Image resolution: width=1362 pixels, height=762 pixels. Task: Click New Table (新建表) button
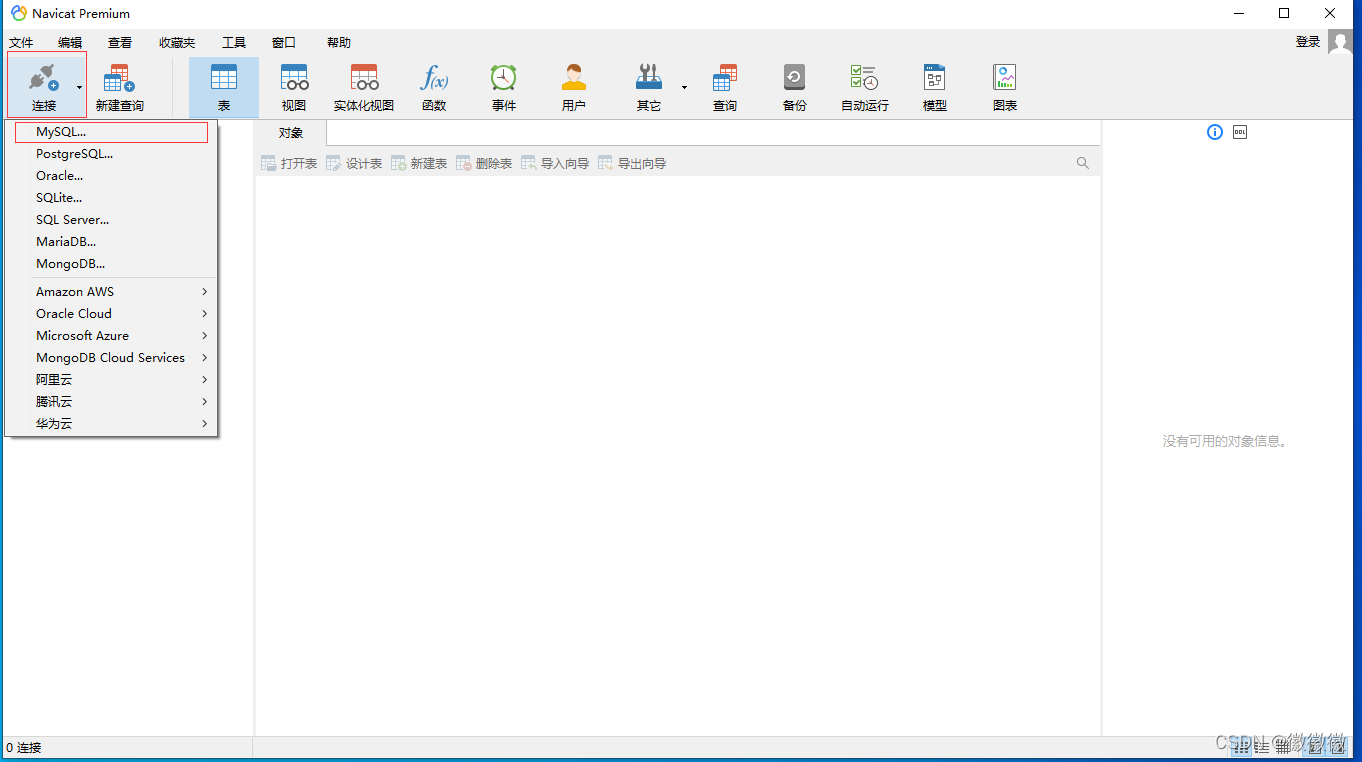tap(419, 163)
